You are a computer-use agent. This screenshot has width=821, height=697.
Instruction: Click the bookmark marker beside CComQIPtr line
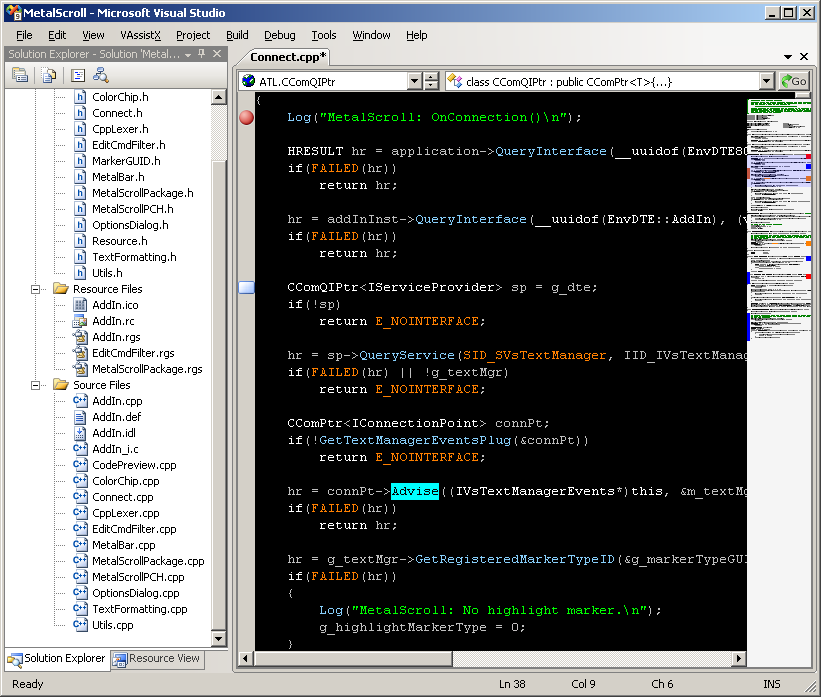(x=247, y=287)
